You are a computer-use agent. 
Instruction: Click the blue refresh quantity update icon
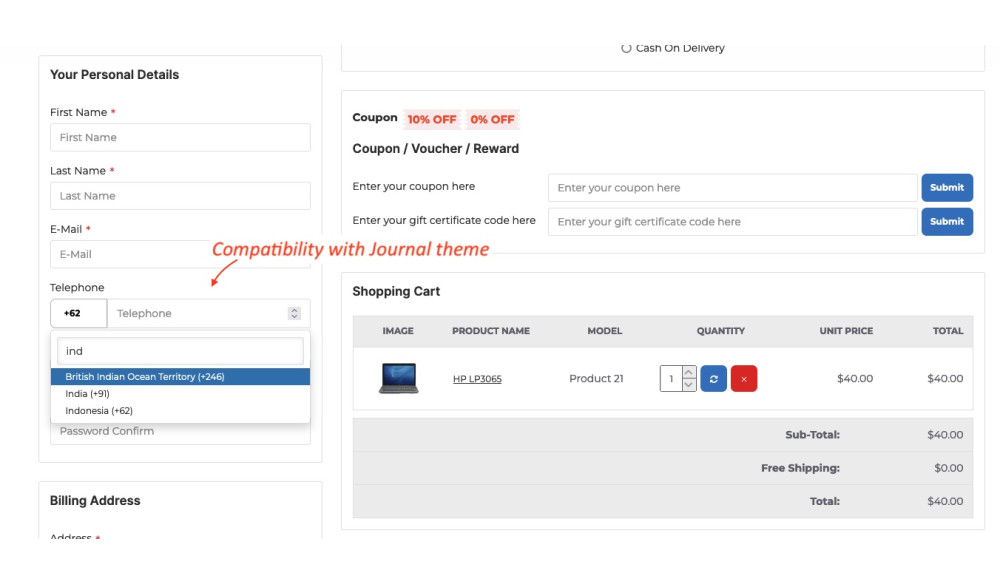pos(713,379)
